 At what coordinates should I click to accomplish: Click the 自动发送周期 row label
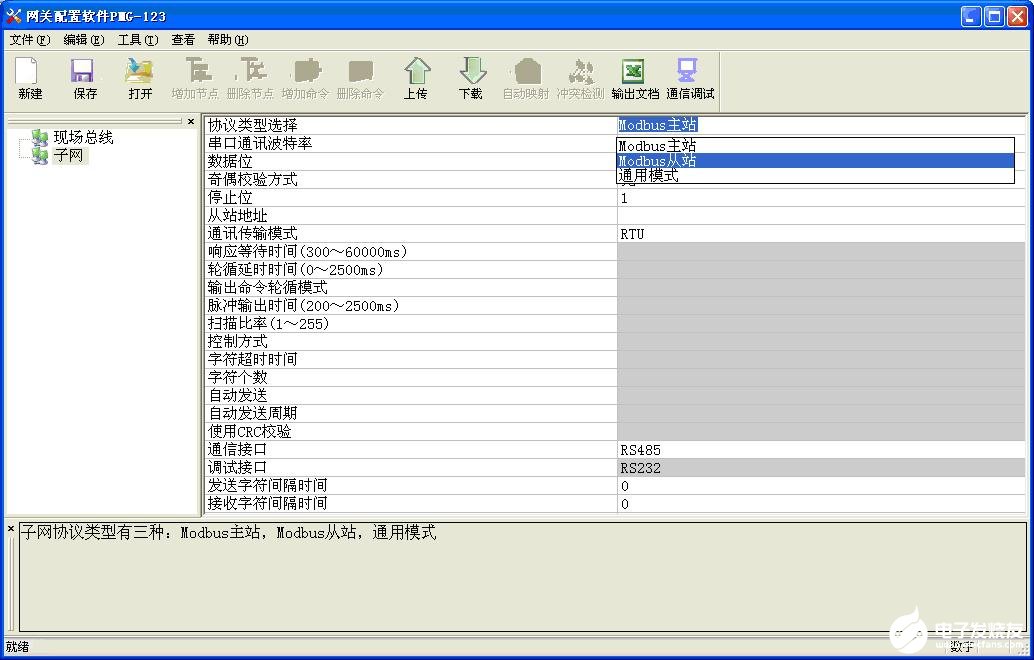[253, 413]
